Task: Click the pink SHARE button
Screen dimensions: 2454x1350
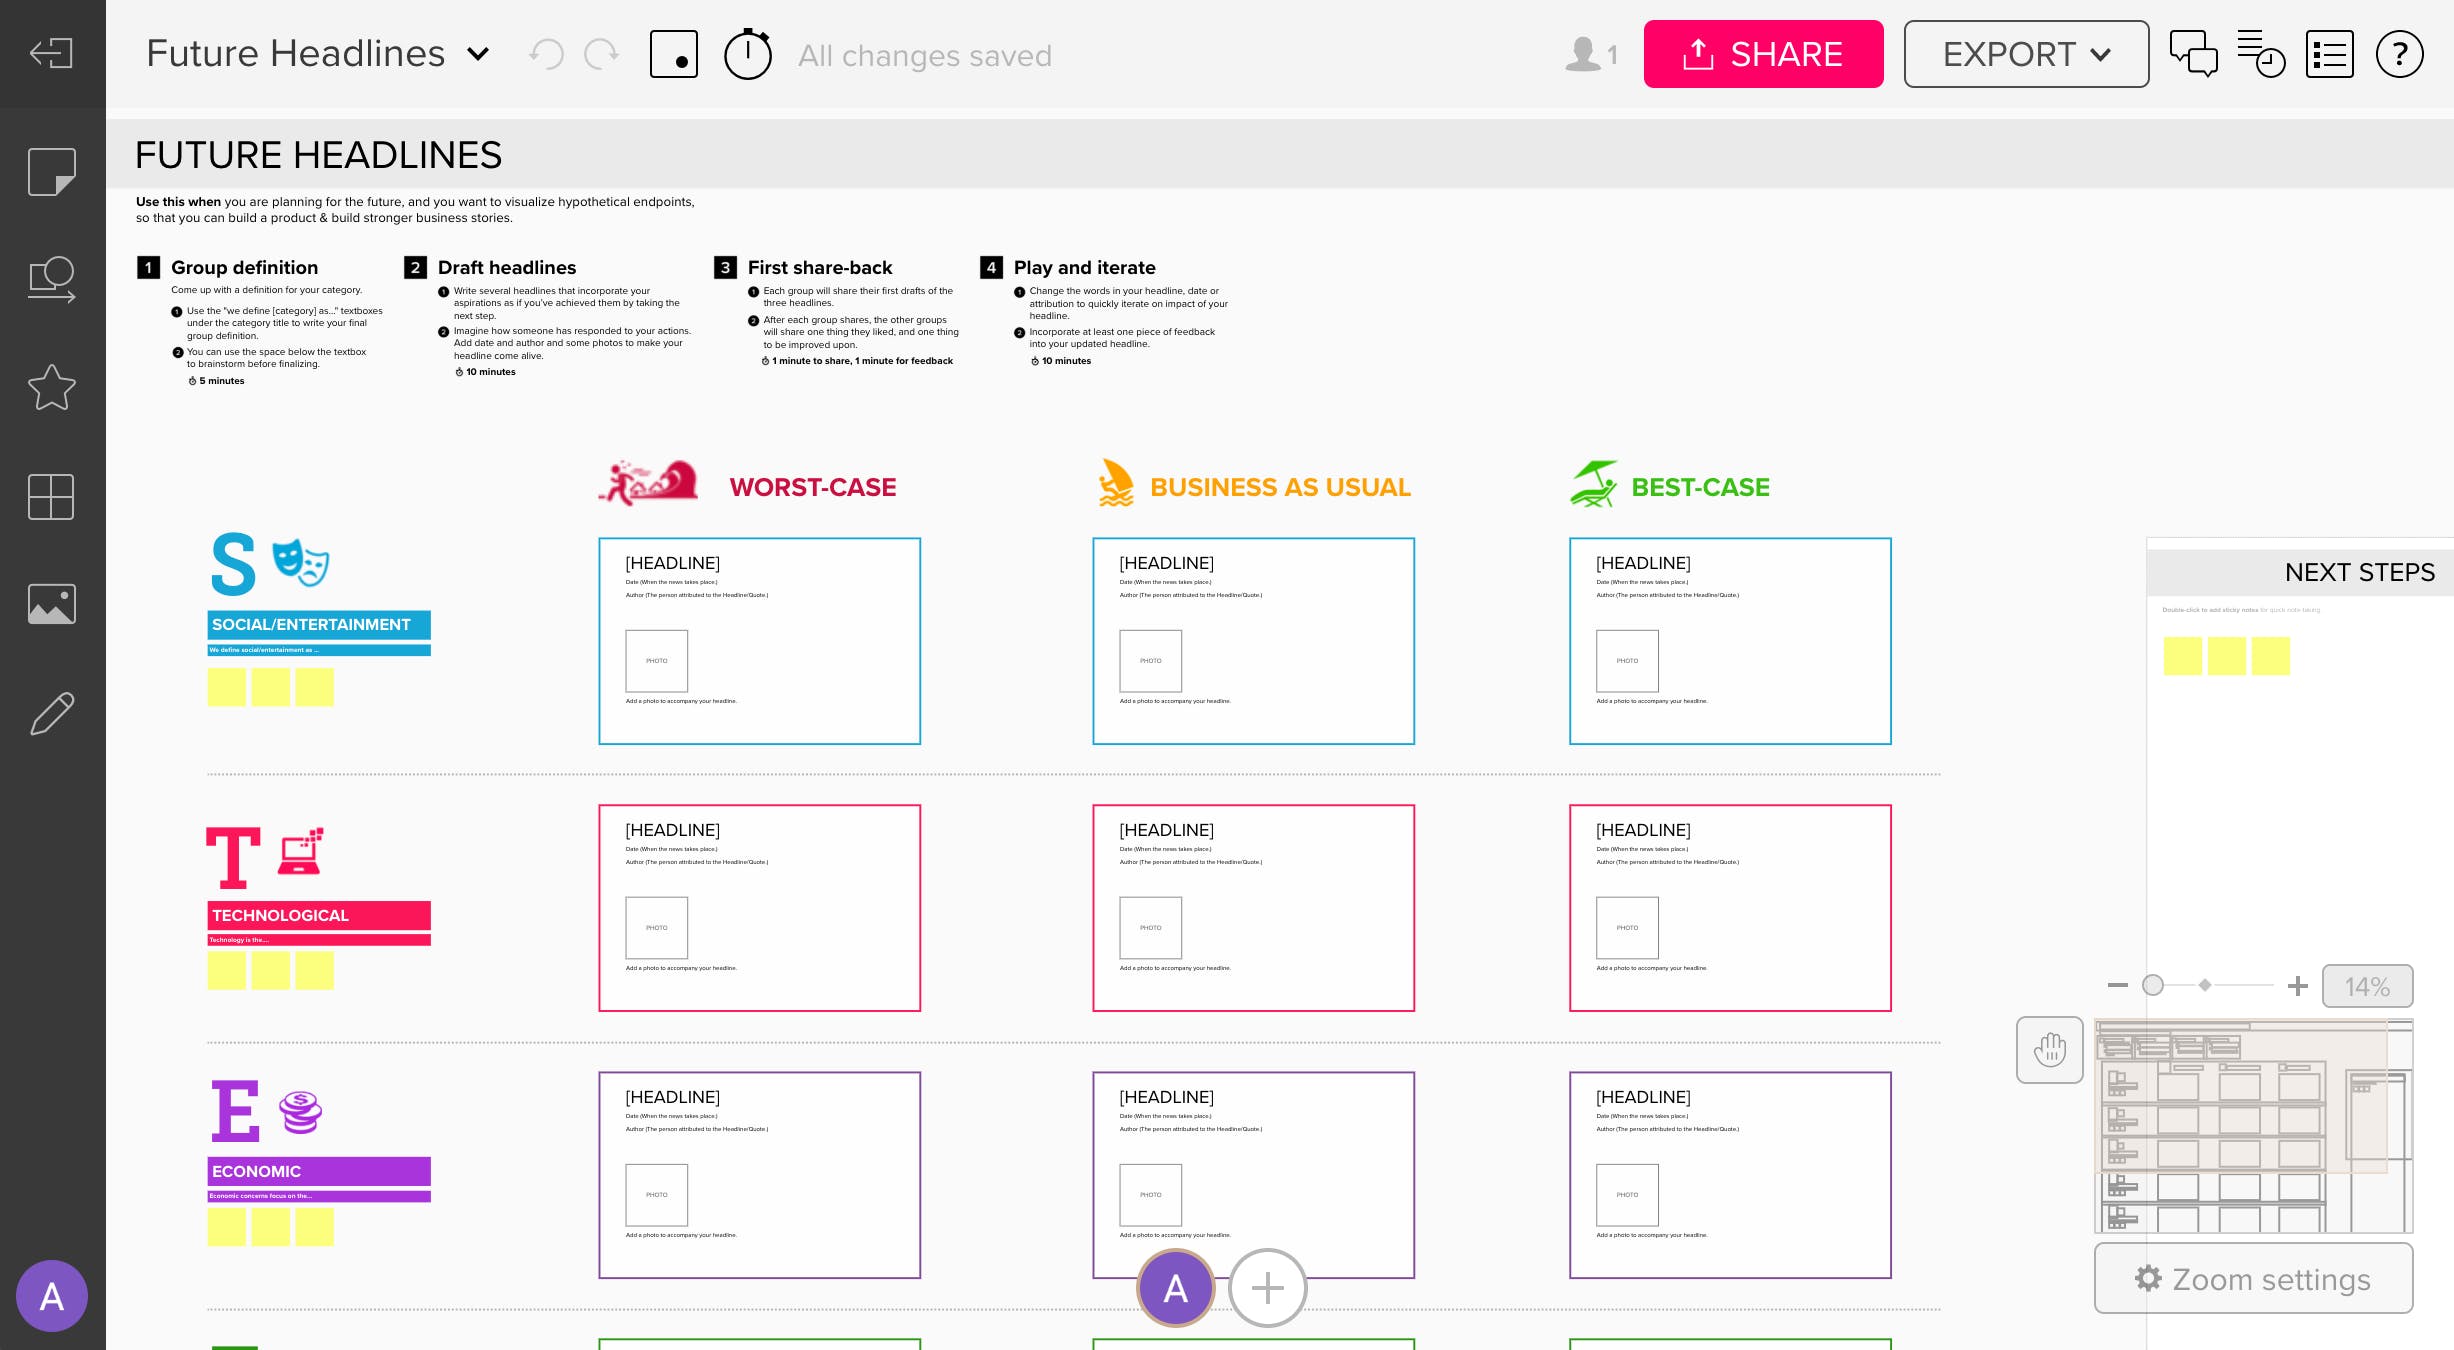Action: tap(1763, 54)
